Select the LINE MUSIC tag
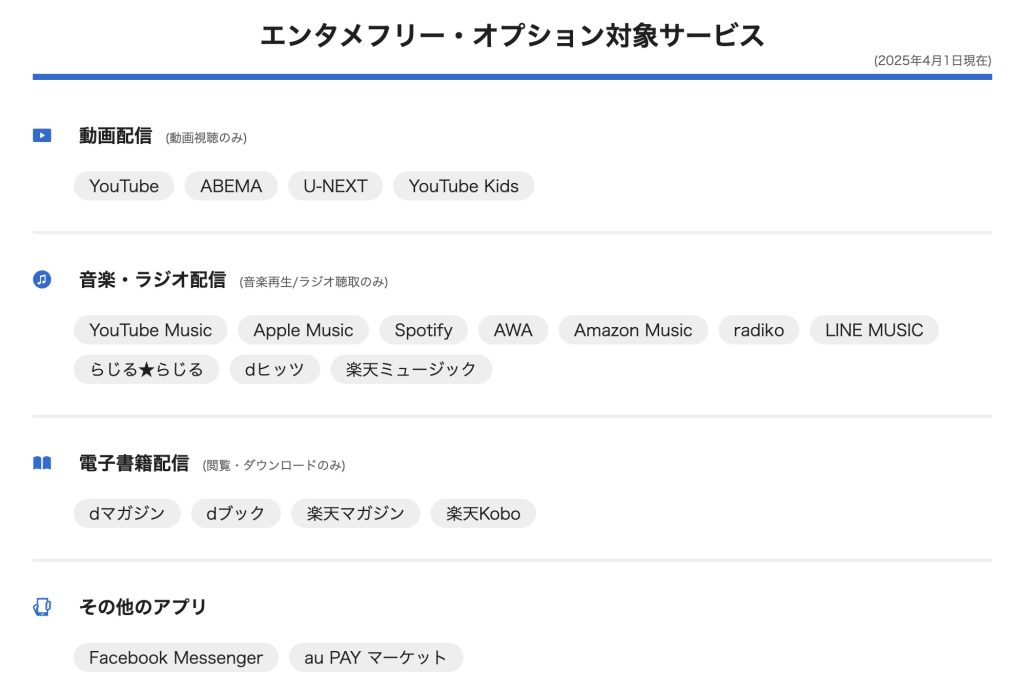The width and height of the screenshot is (1024, 693). coord(874,330)
